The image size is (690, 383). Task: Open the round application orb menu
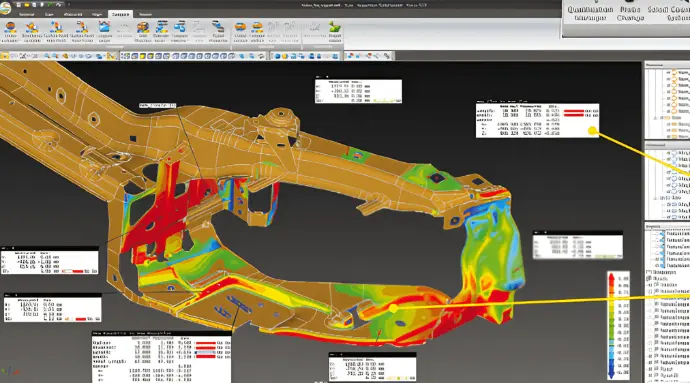4,8
